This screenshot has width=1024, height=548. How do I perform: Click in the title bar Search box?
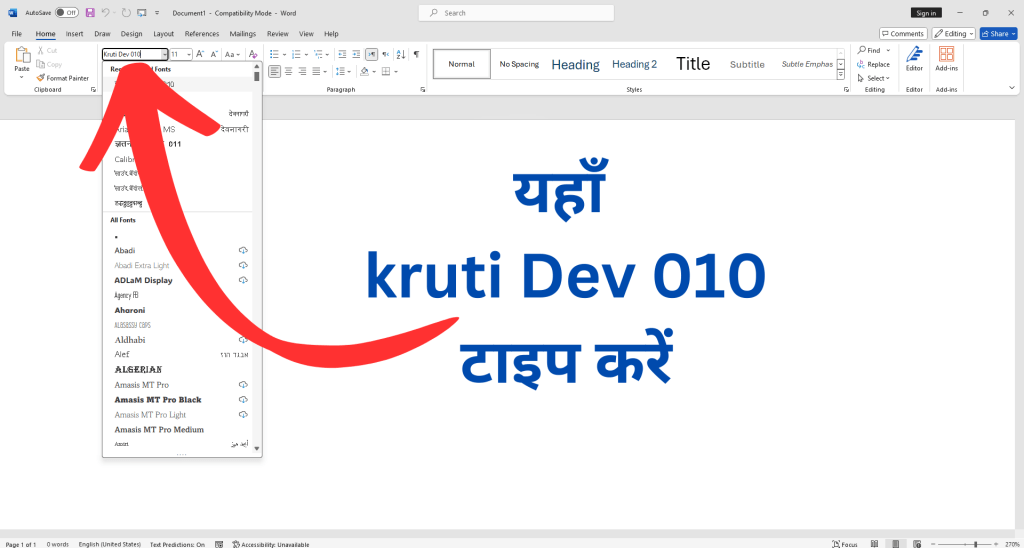tap(516, 12)
